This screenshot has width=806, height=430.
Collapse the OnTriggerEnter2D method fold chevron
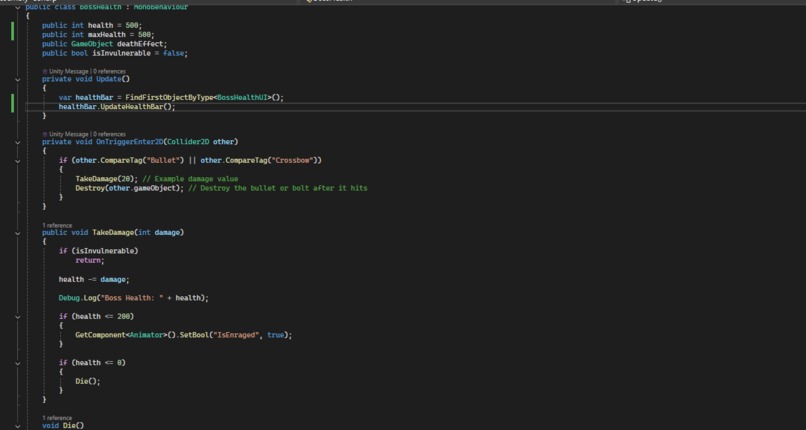click(18, 142)
